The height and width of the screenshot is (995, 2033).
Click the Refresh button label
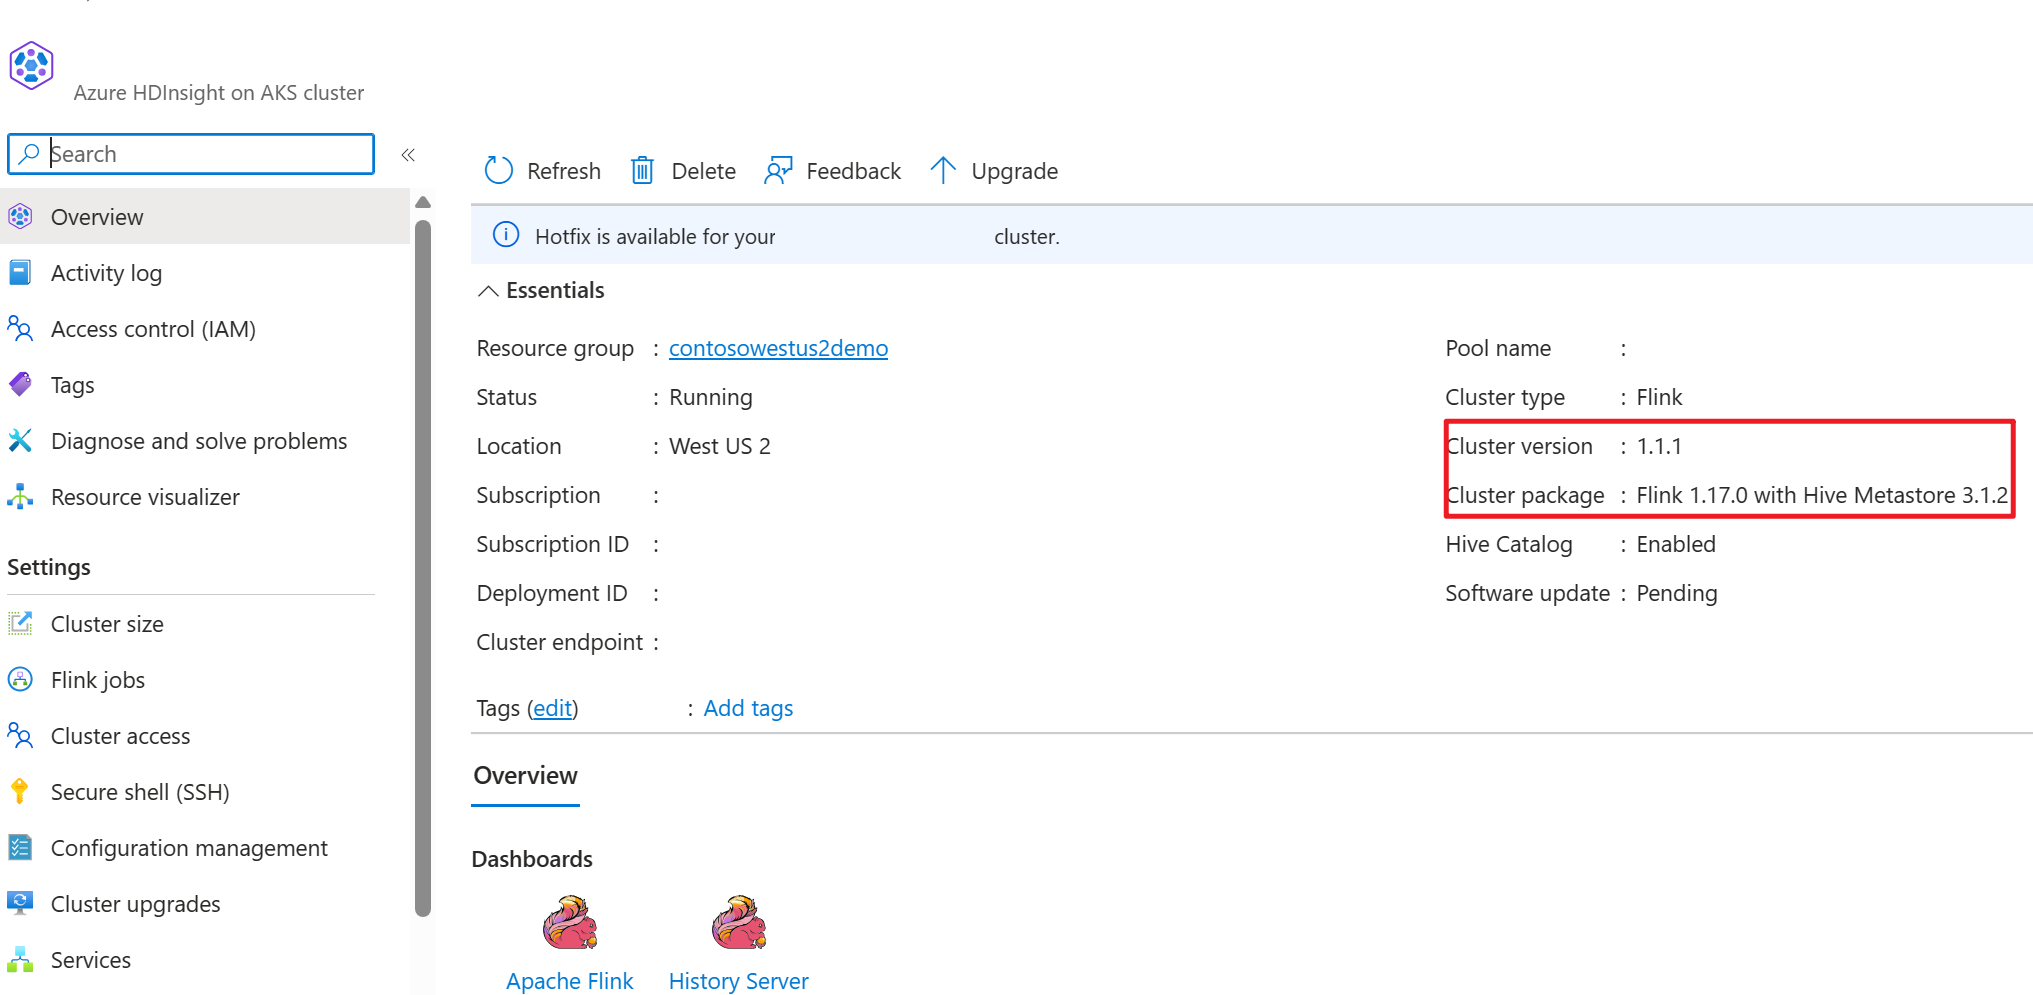tap(564, 171)
